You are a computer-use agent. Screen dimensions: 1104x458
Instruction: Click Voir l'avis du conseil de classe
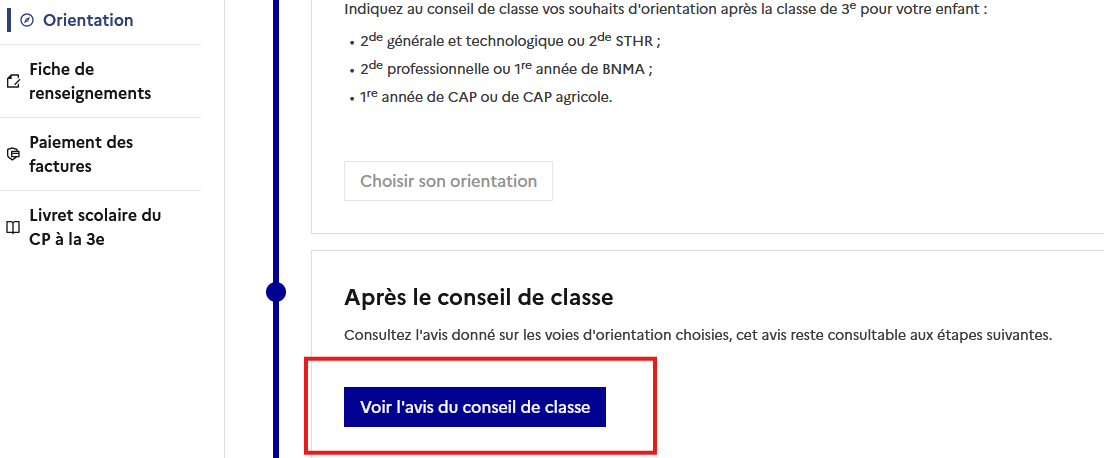coord(475,407)
